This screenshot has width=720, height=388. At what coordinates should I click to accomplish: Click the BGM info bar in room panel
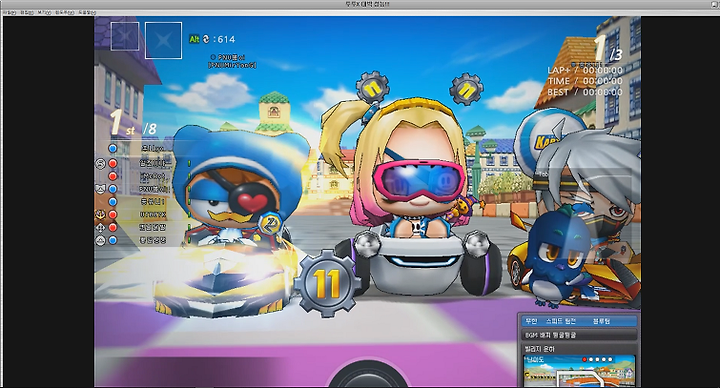579,335
